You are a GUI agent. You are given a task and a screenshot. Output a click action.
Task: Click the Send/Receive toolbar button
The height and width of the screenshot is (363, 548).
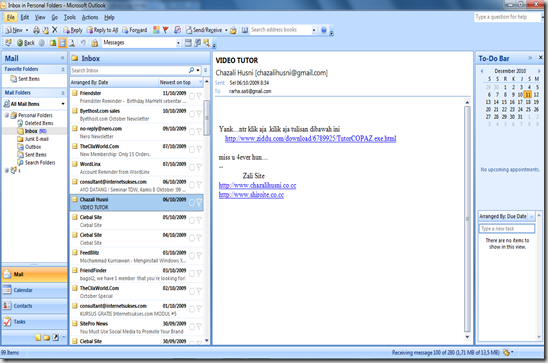[x=204, y=30]
